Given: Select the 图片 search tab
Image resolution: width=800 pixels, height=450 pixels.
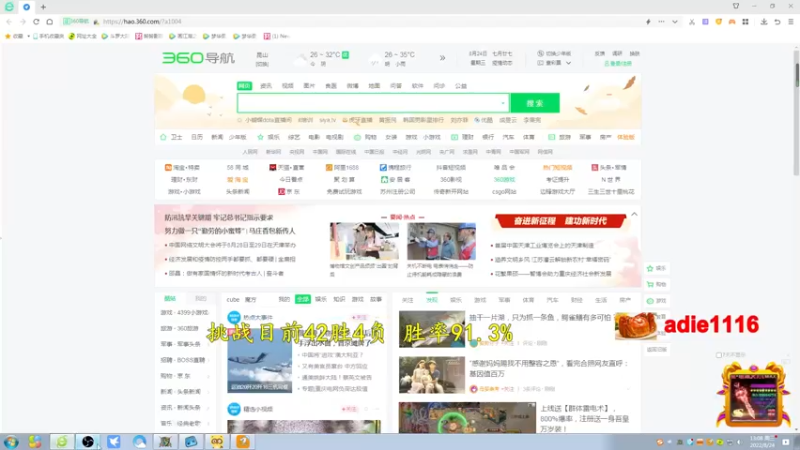Looking at the screenshot, I should click(309, 86).
